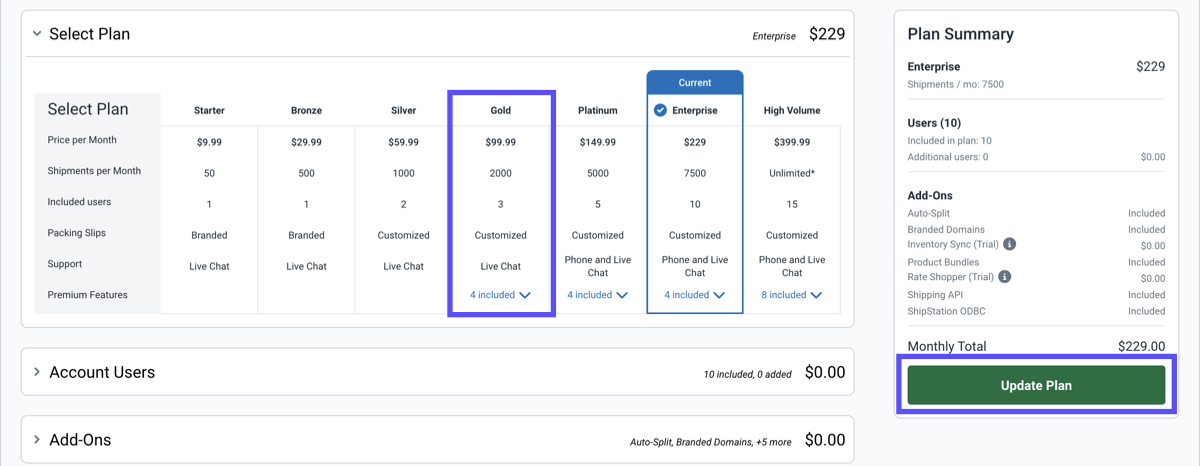Image resolution: width=1200 pixels, height=466 pixels.
Task: Click the info icon next to Inventory Sync (Trial)
Action: (x=1010, y=245)
